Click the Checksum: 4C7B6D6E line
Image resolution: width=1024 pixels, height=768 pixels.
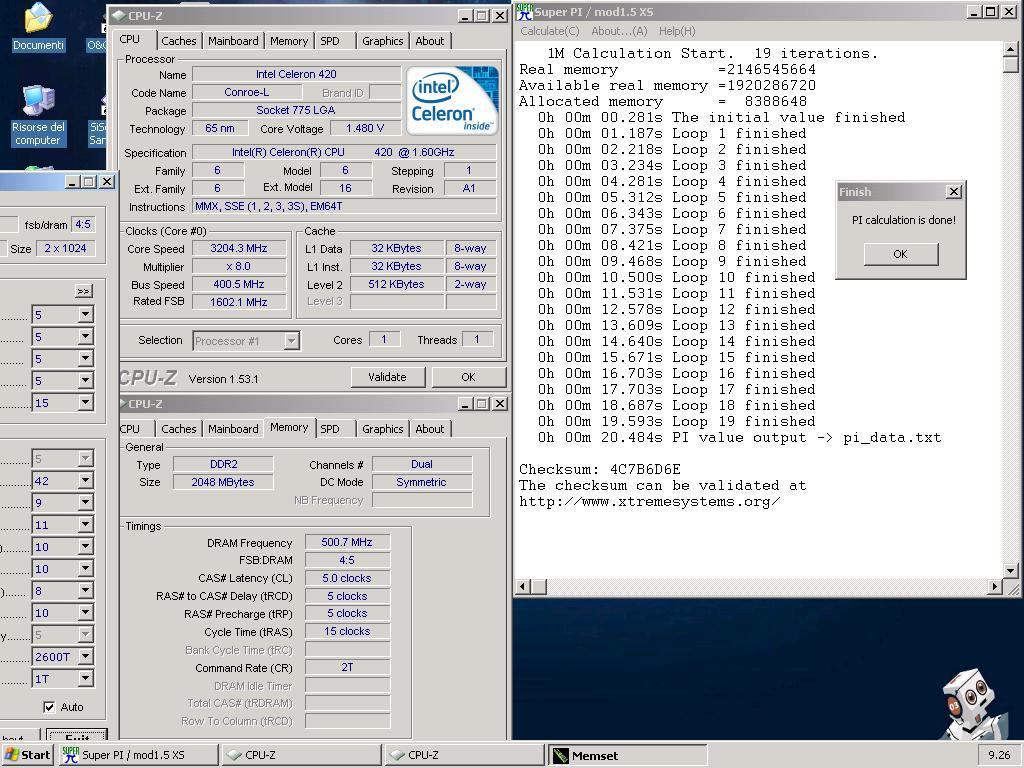tap(600, 470)
